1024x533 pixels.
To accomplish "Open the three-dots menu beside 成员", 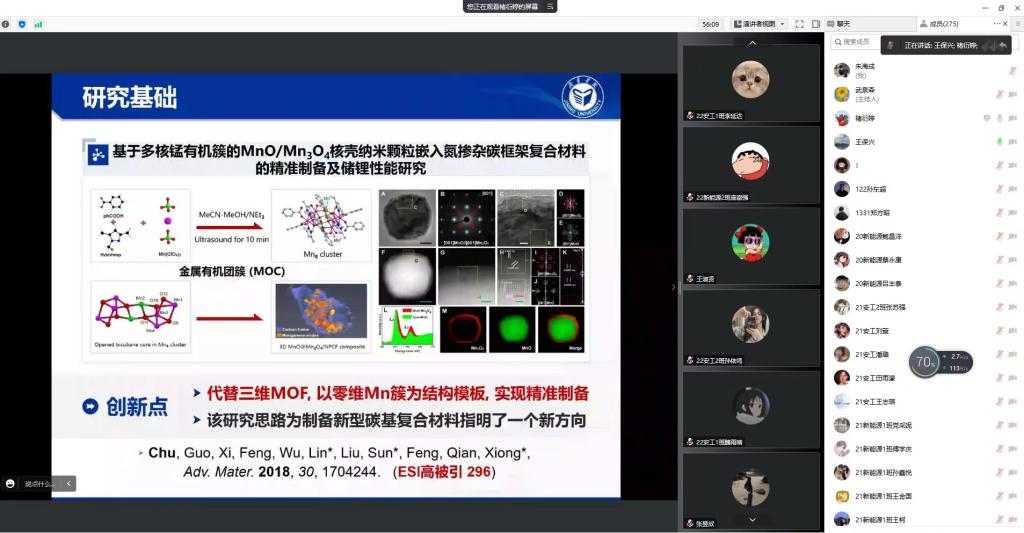I will pos(997,23).
